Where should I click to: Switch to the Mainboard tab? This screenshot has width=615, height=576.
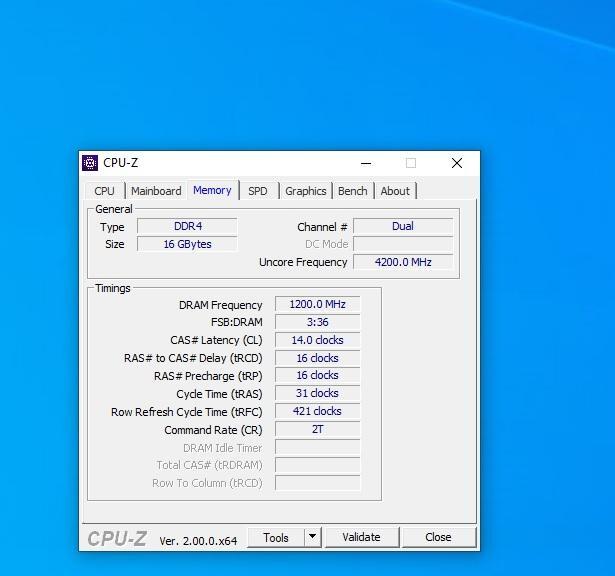tap(156, 191)
